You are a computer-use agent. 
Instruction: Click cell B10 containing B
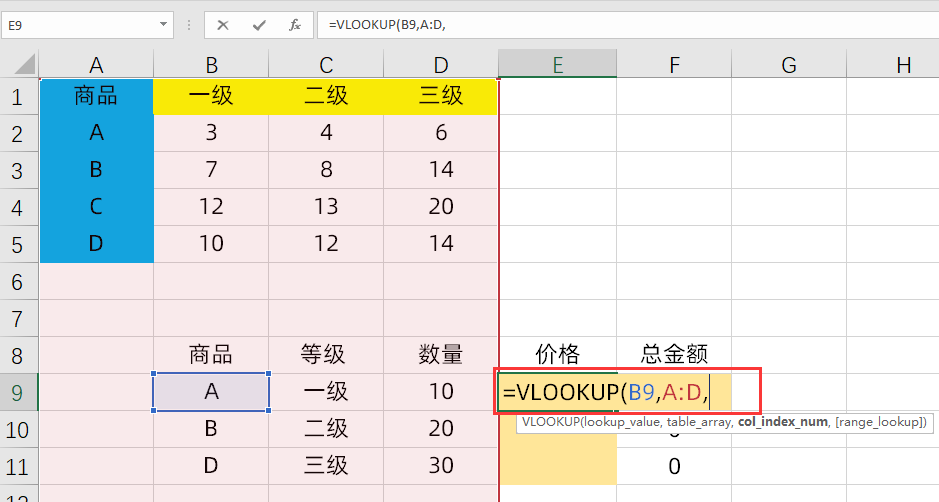tap(211, 430)
